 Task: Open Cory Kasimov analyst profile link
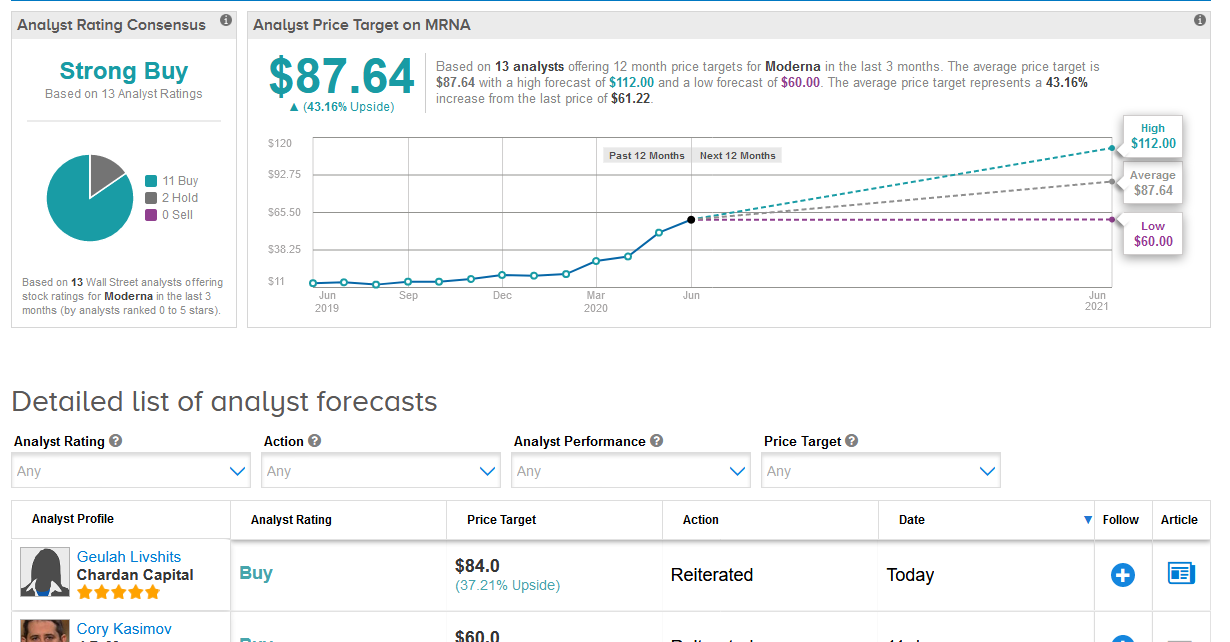[x=124, y=629]
